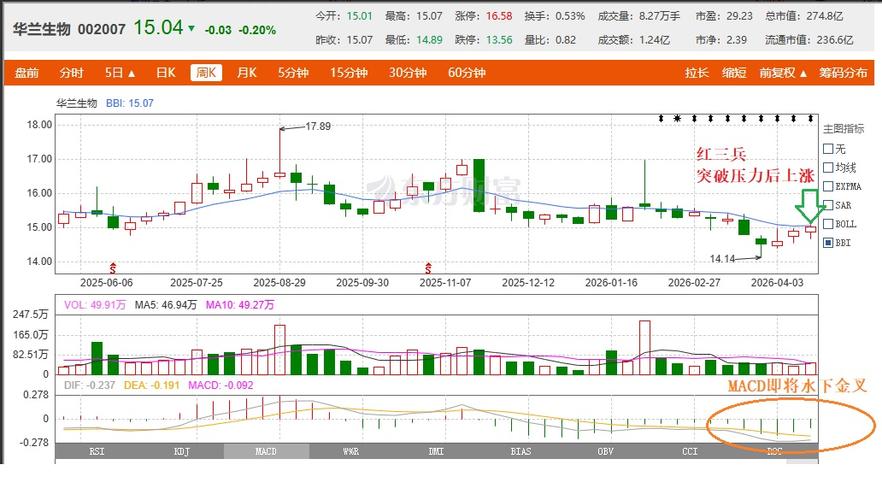Select the MACD sub-indicator tab

266,451
